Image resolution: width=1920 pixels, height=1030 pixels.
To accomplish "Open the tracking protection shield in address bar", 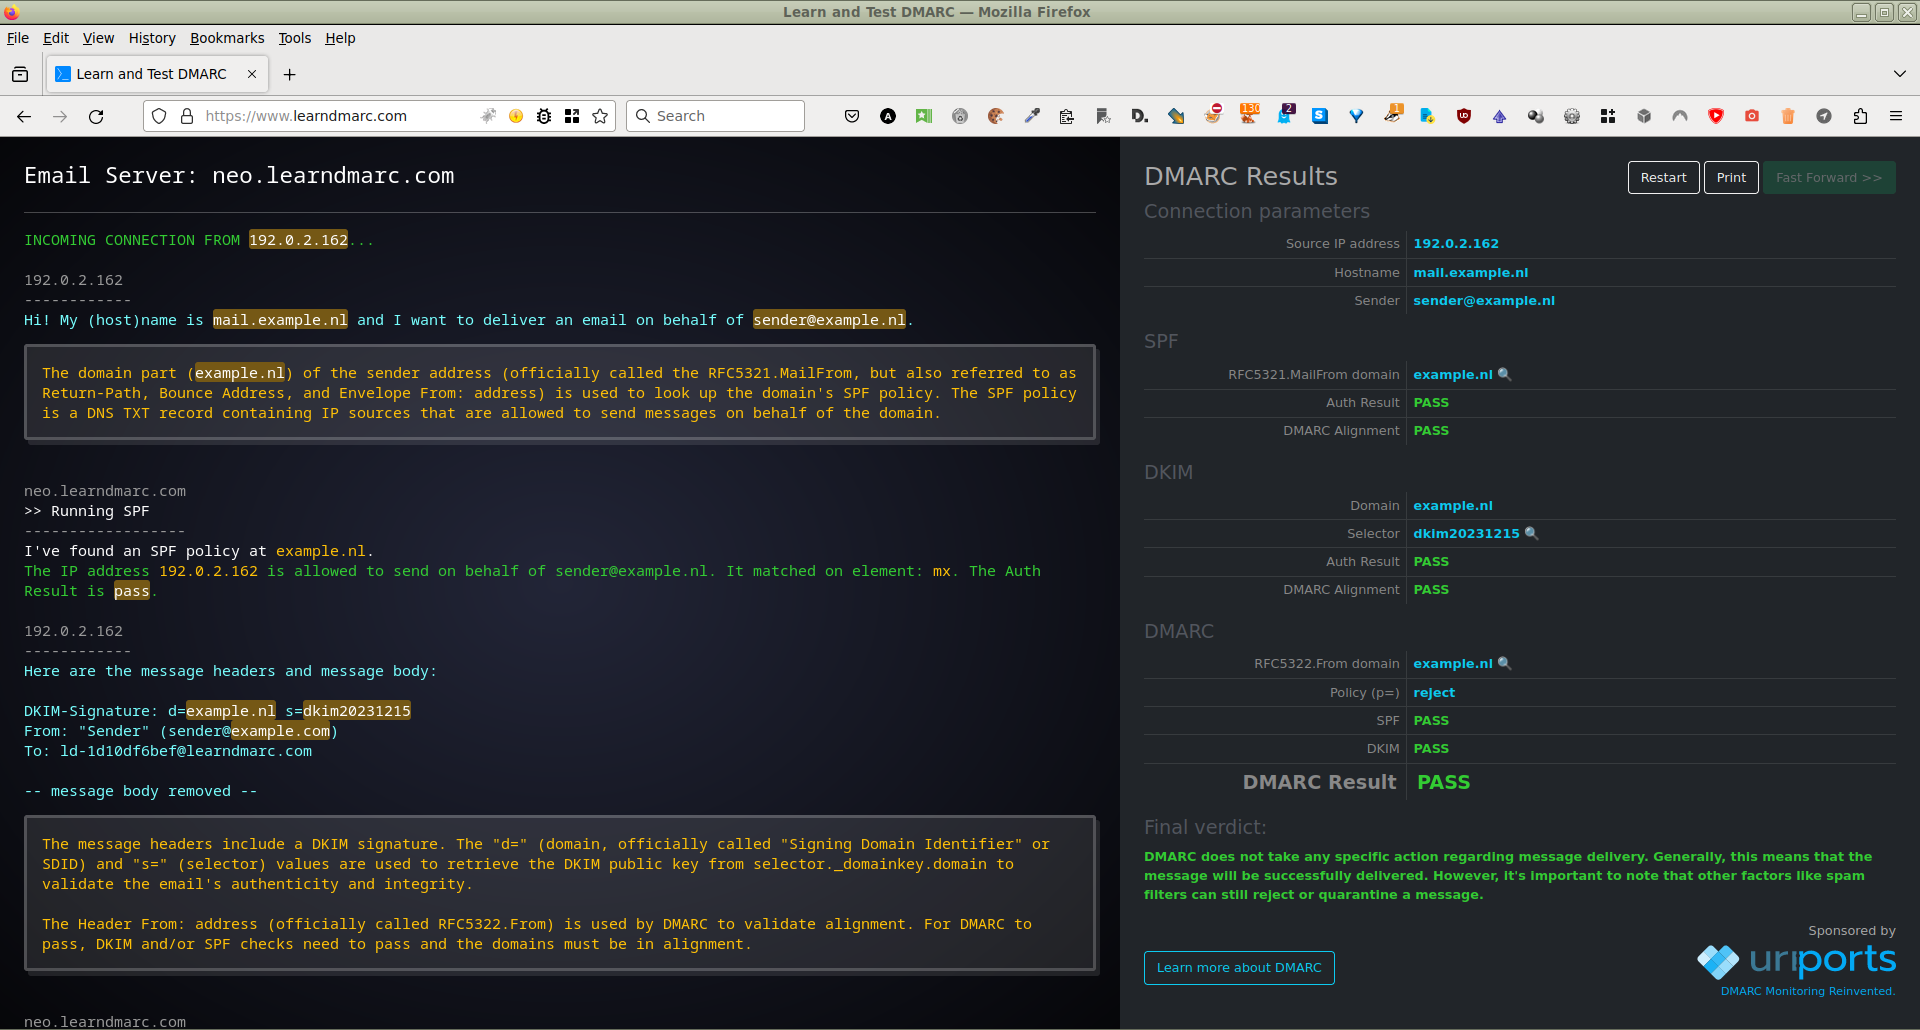I will (x=159, y=116).
